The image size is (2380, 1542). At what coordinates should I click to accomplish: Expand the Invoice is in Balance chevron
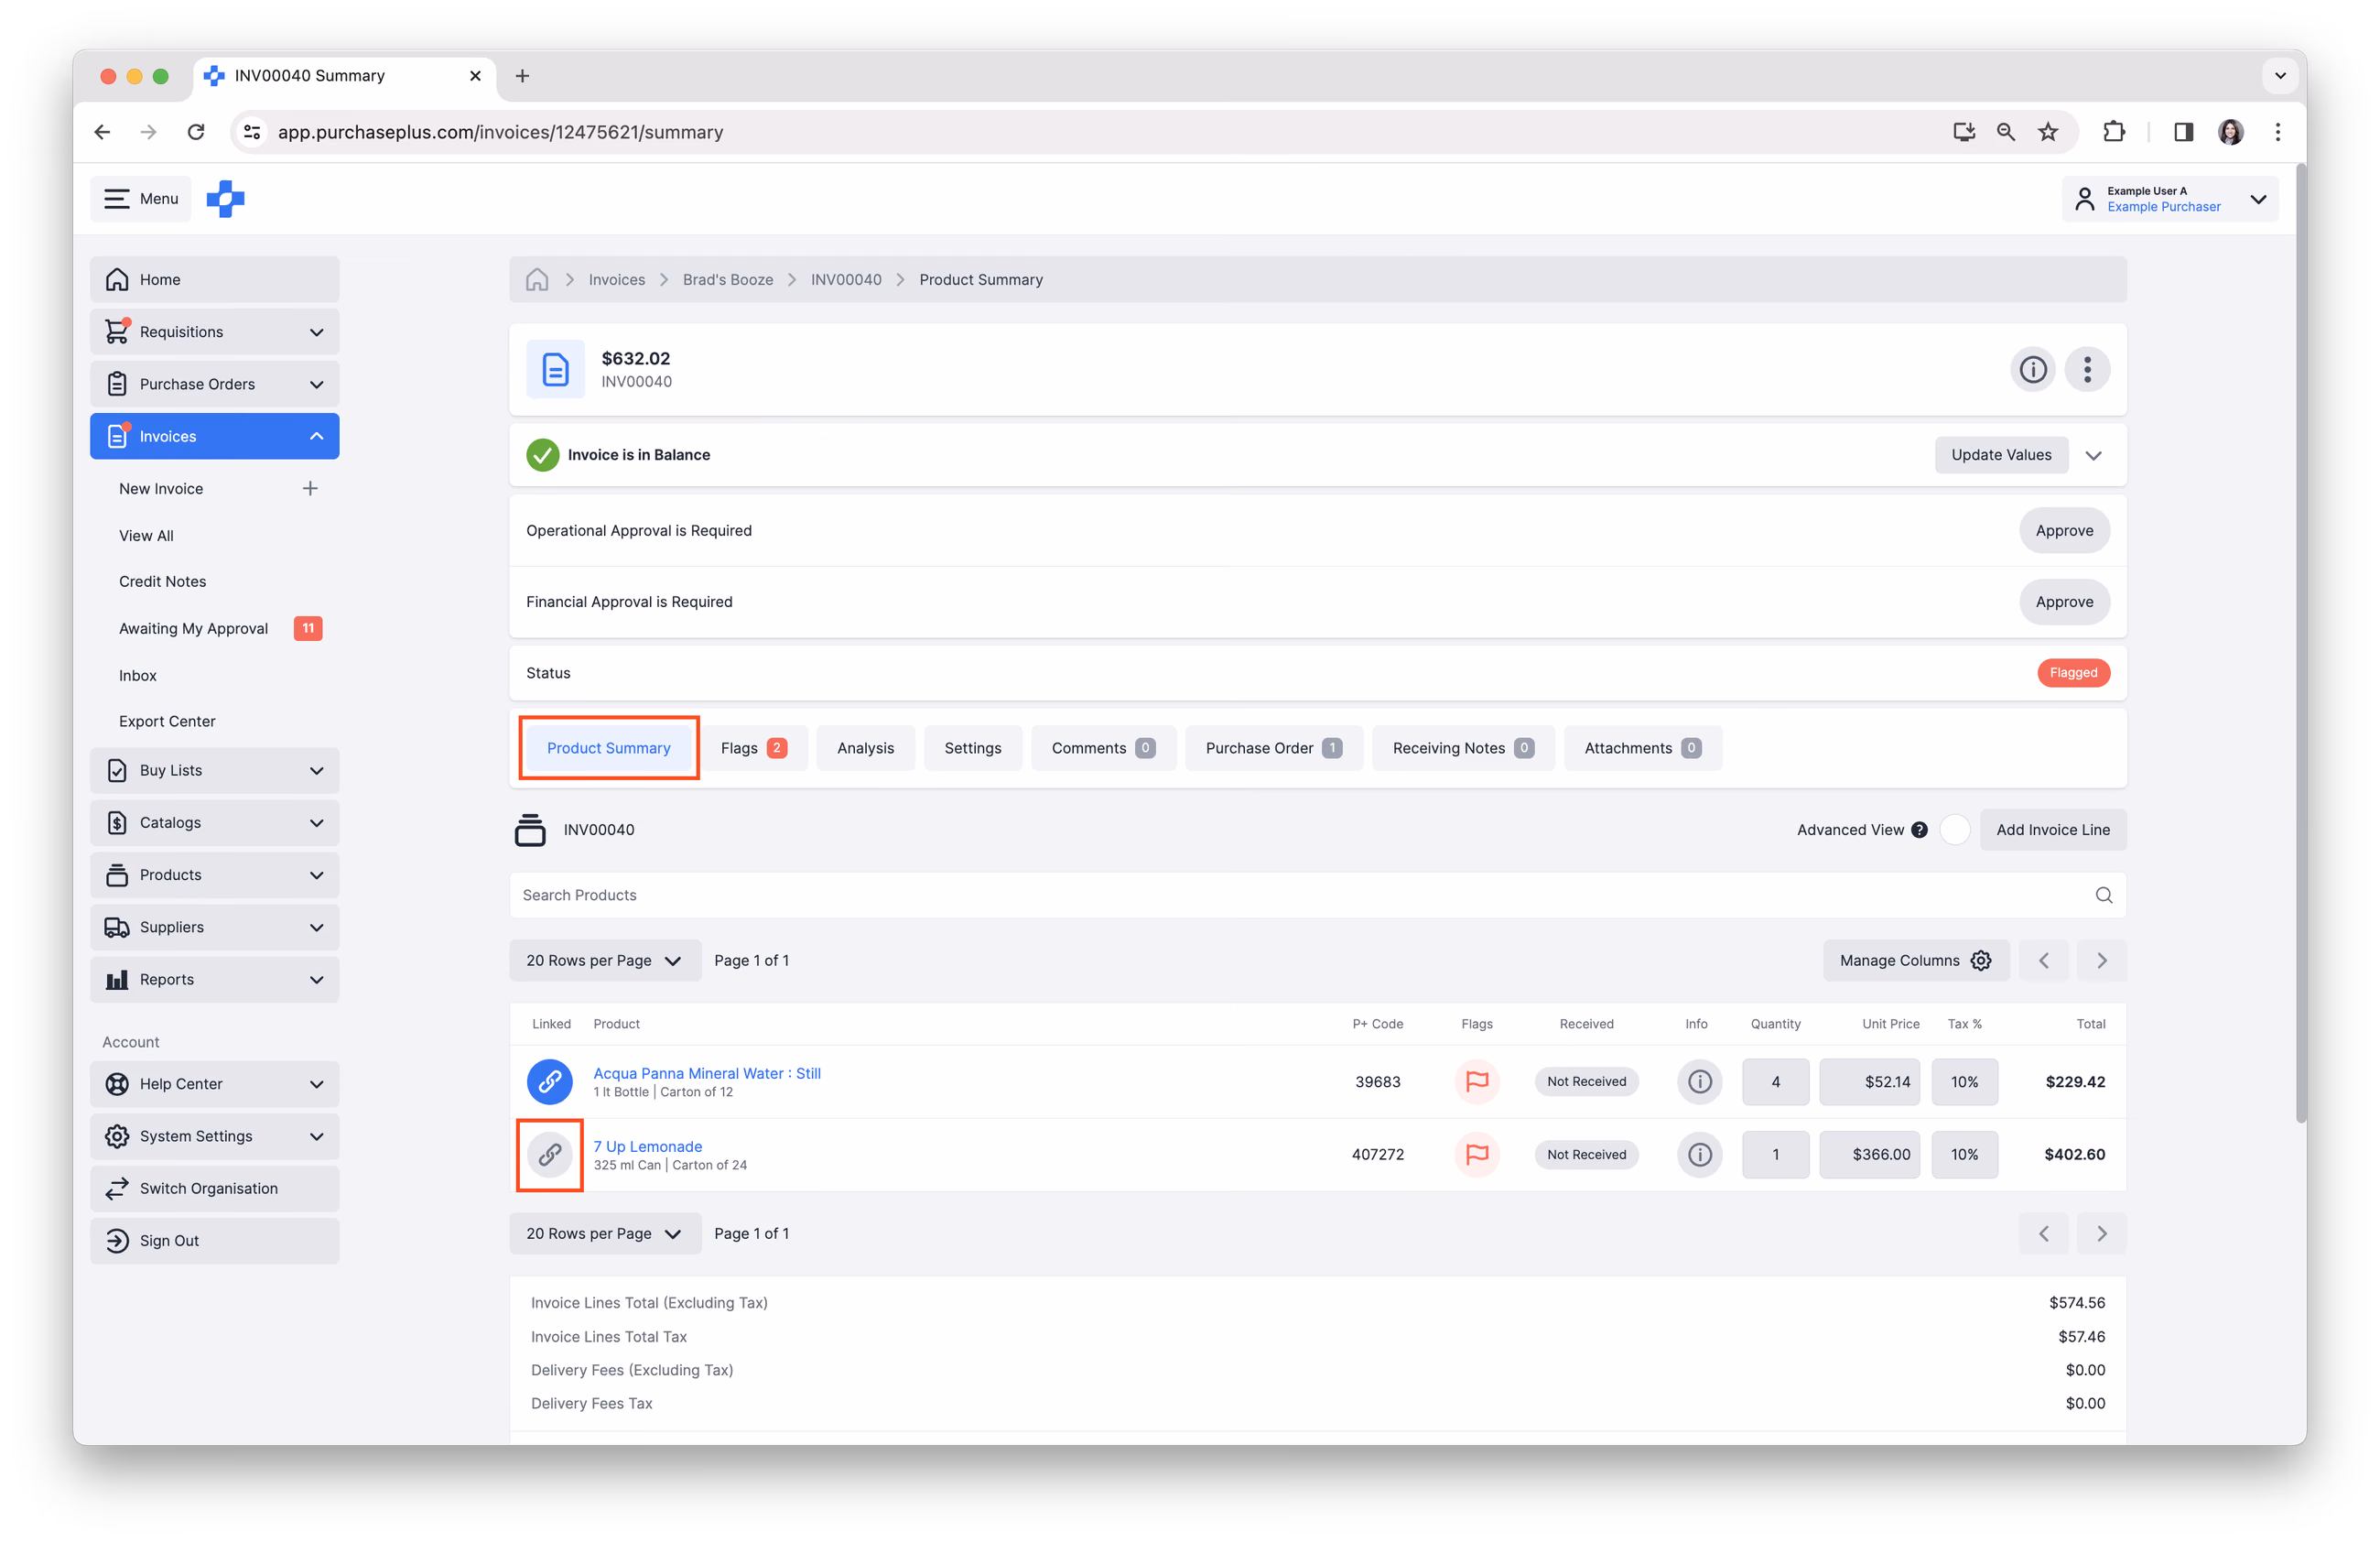(2093, 455)
